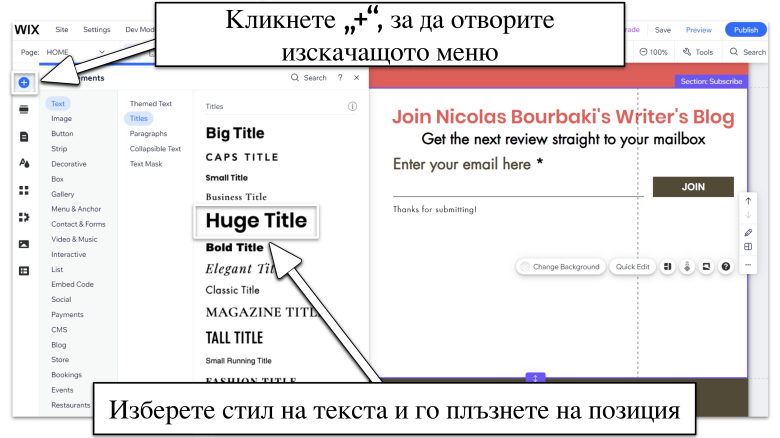Open the Text Mask subcategory
Viewport: 780px width, 438px height.
pyautogui.click(x=146, y=164)
